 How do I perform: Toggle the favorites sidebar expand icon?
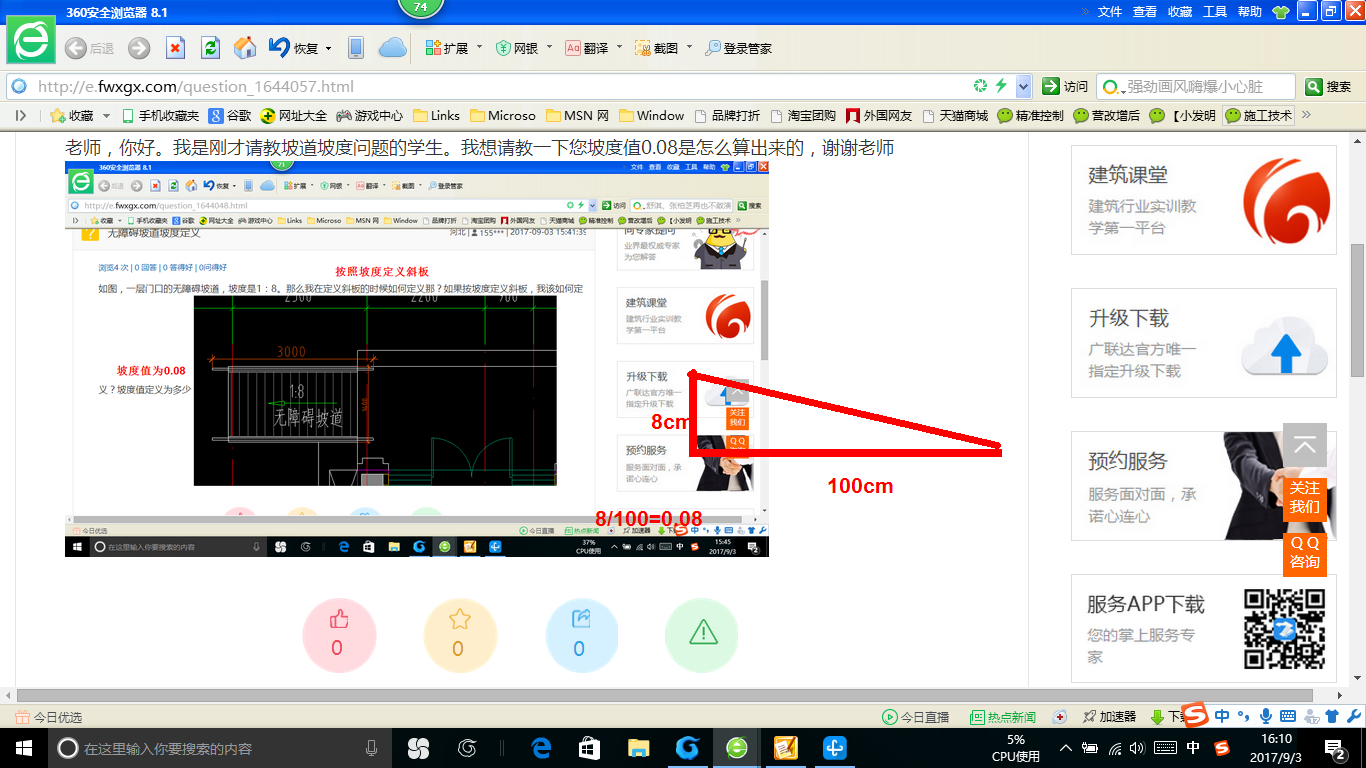tap(21, 115)
